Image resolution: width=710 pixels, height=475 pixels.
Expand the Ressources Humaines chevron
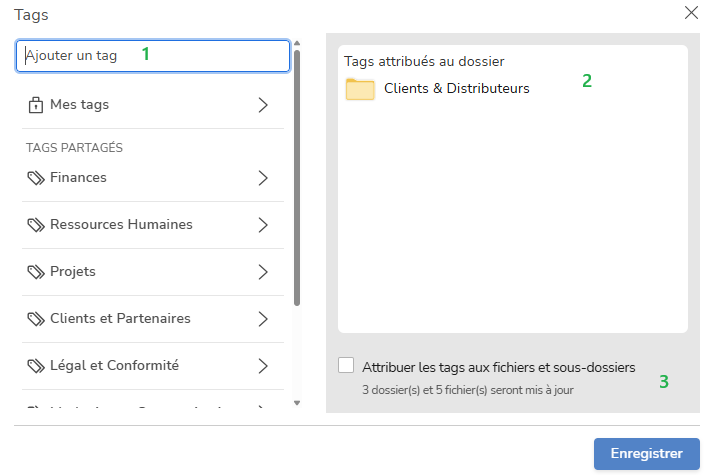(x=263, y=225)
